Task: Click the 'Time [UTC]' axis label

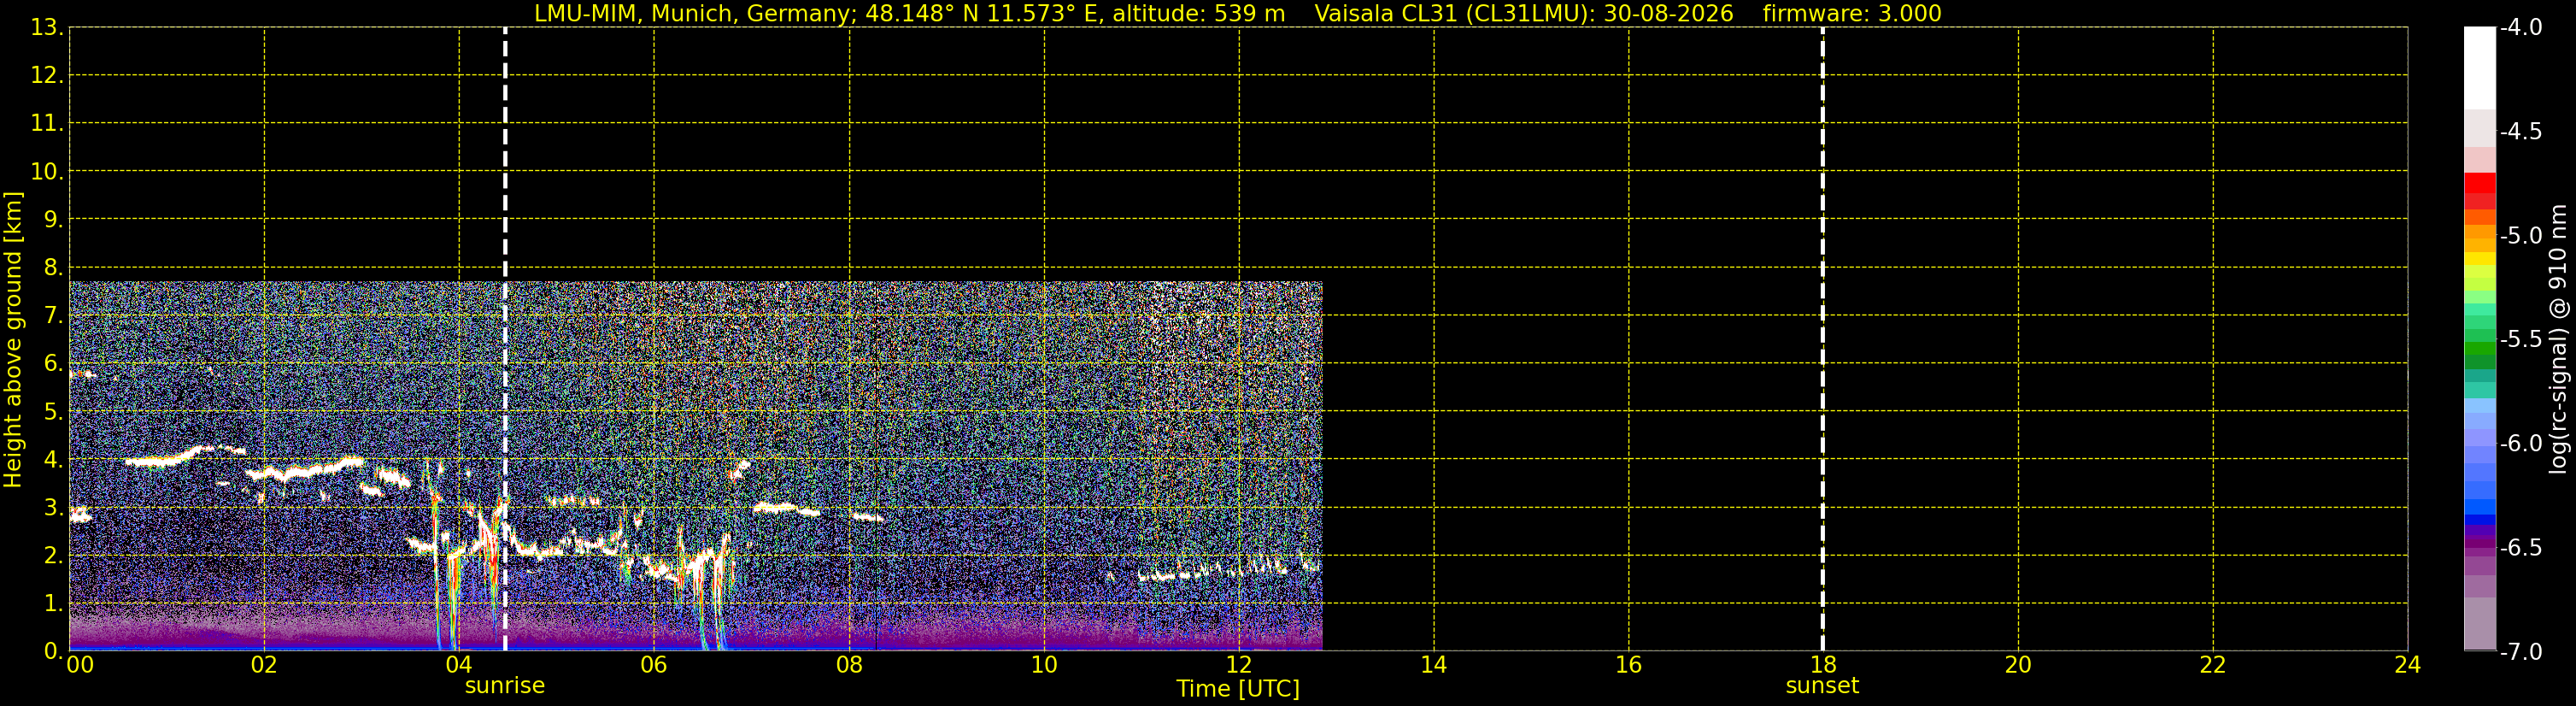Action: pyautogui.click(x=1238, y=689)
